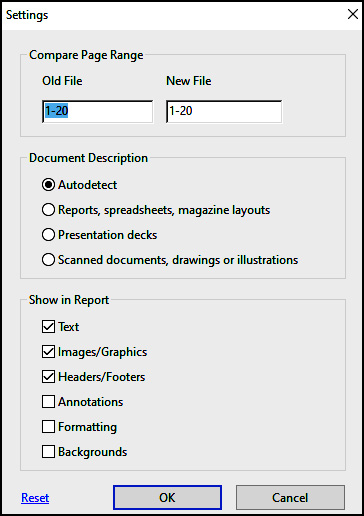Viewport: 364px width, 516px height.
Task: Click the Old File page range field
Action: point(98,112)
